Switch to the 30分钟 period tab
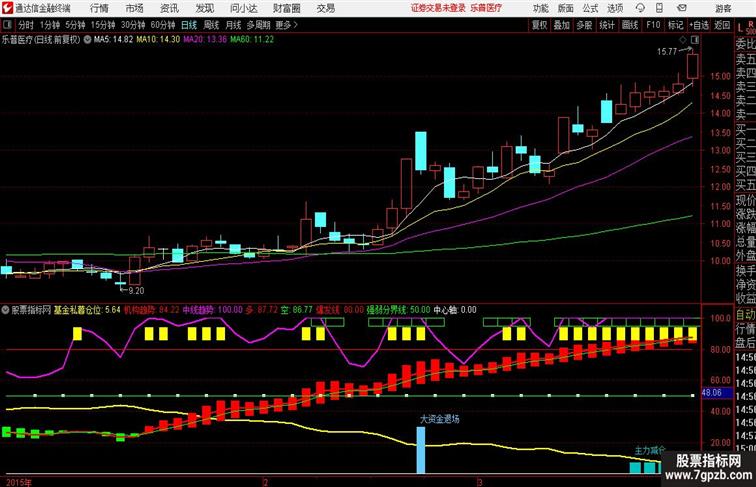The image size is (756, 487). 133,25
